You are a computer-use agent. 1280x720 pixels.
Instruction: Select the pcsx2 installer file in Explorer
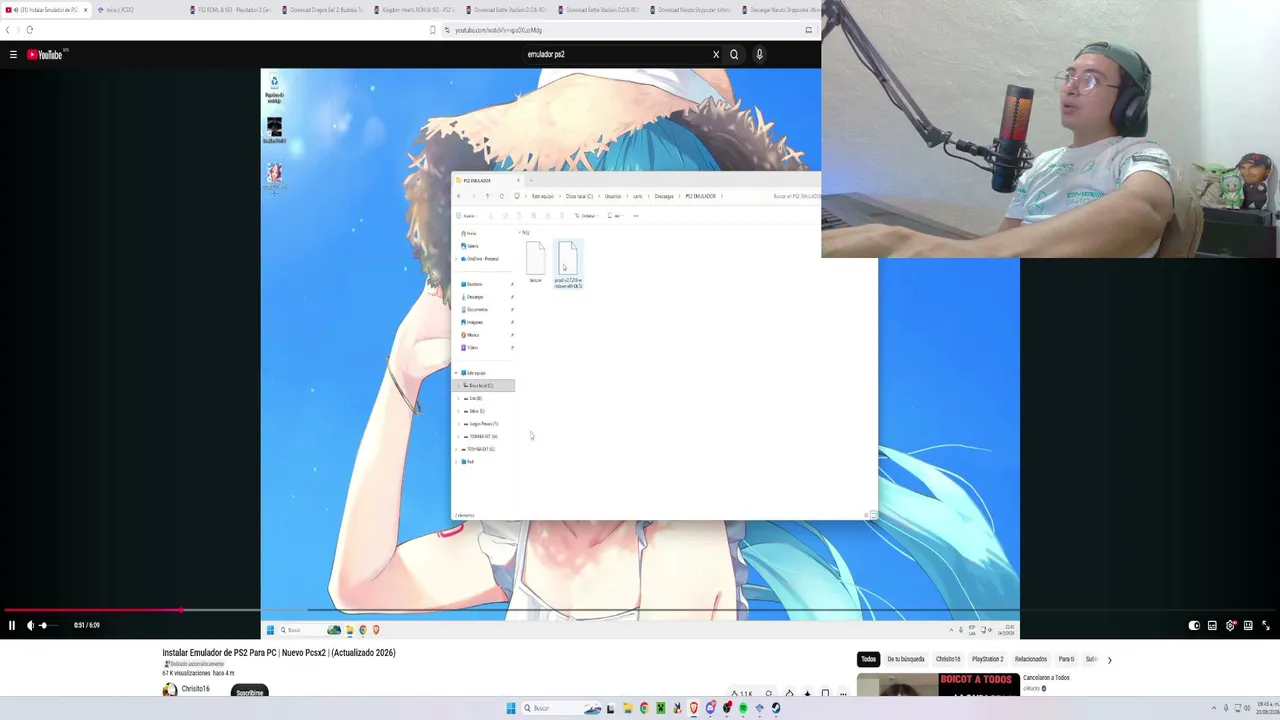click(568, 265)
